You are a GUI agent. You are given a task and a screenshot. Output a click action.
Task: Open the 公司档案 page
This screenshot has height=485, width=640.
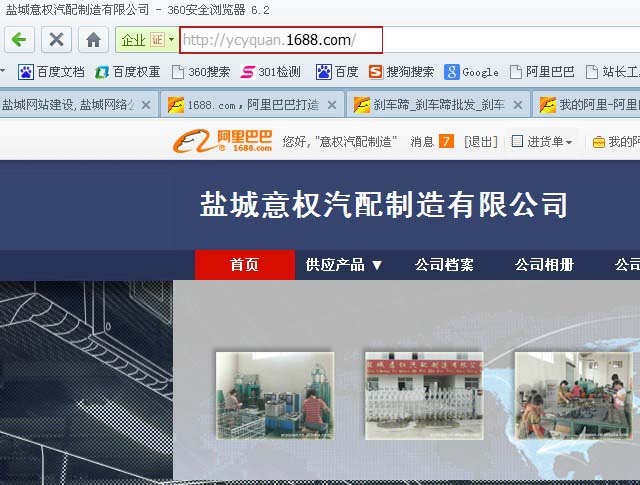[444, 265]
